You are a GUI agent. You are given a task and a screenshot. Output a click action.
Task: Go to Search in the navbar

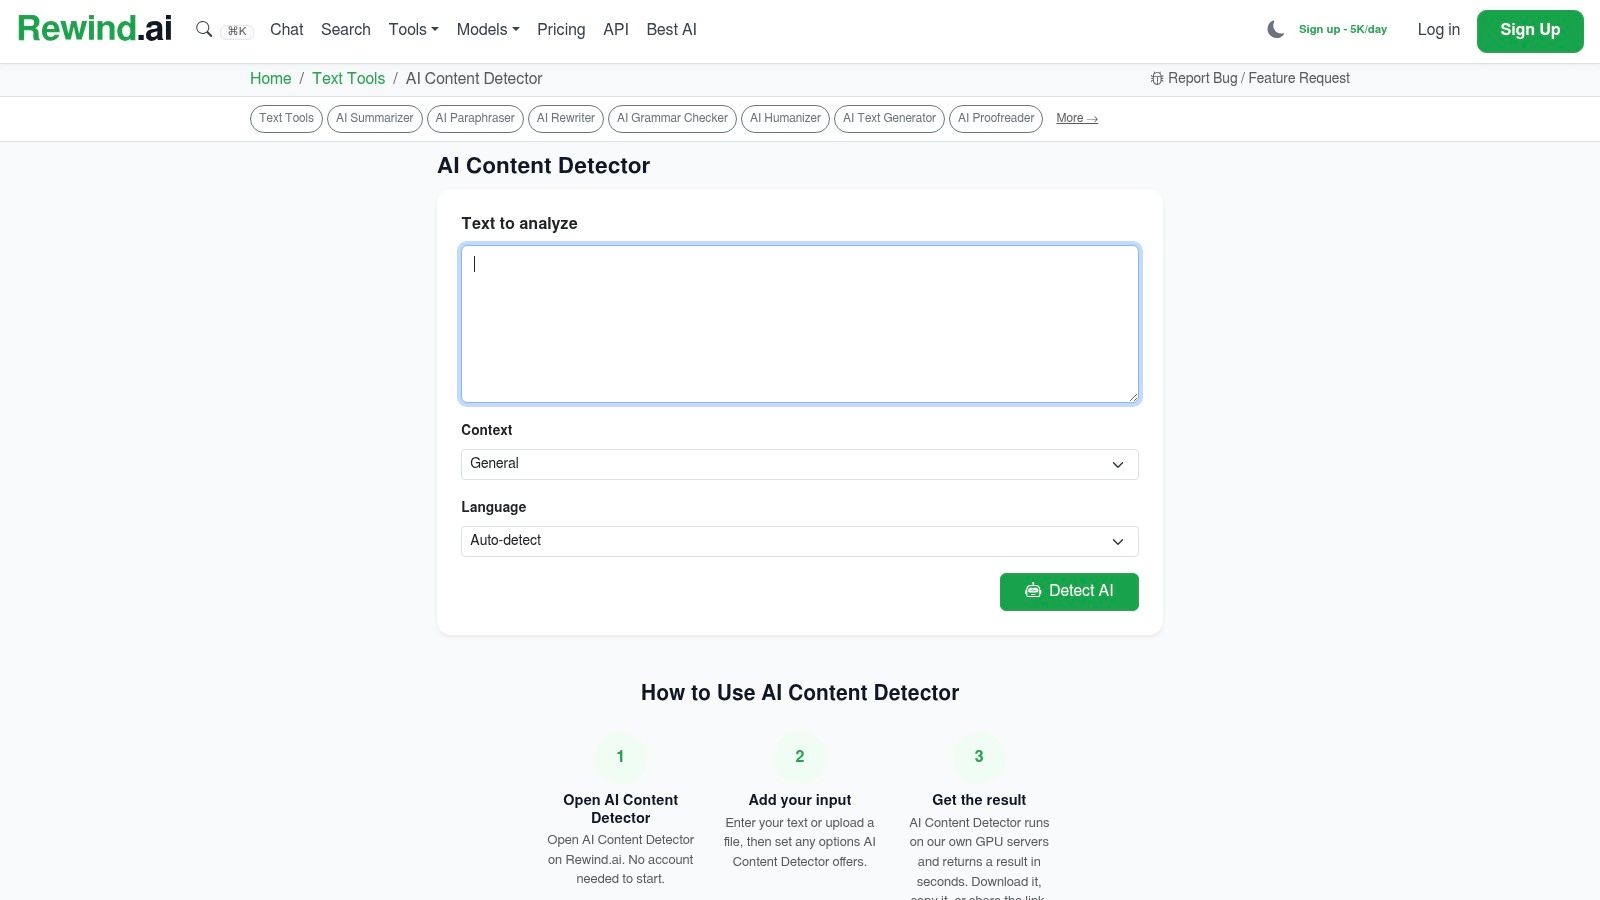point(346,29)
